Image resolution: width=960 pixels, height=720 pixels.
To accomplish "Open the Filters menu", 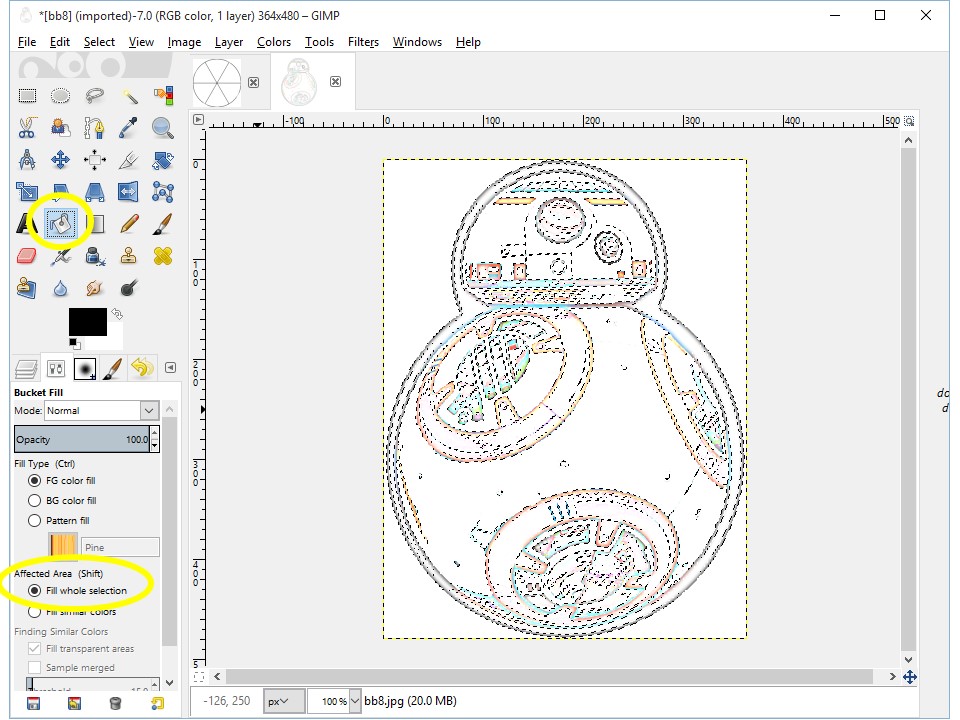I will [x=363, y=42].
